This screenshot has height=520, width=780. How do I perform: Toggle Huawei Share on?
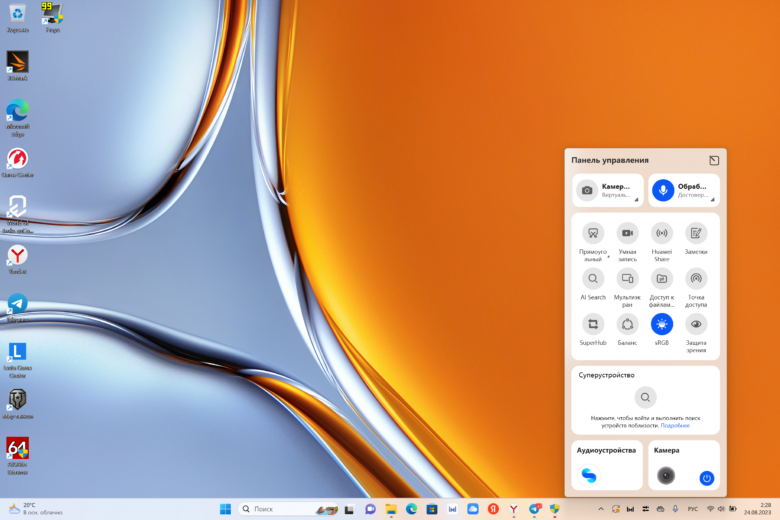662,233
